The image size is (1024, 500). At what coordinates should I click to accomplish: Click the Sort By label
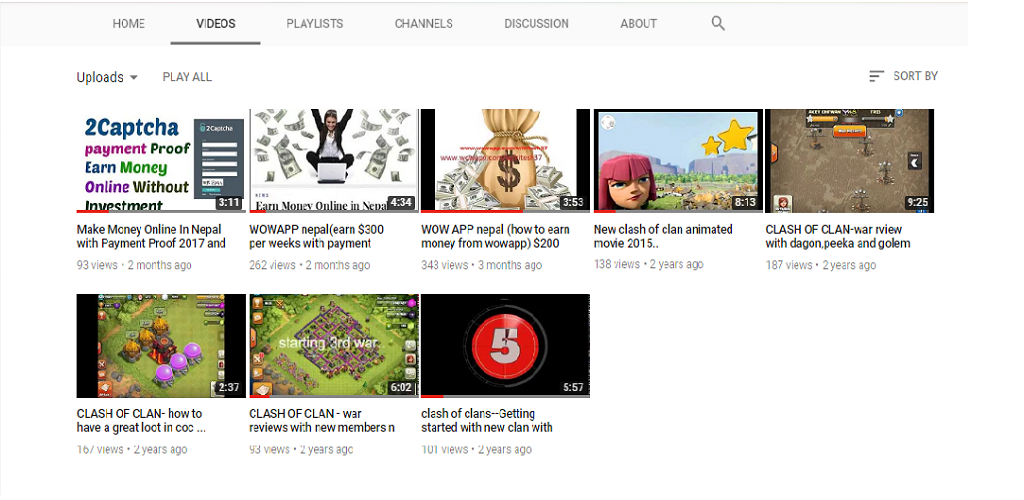[916, 76]
